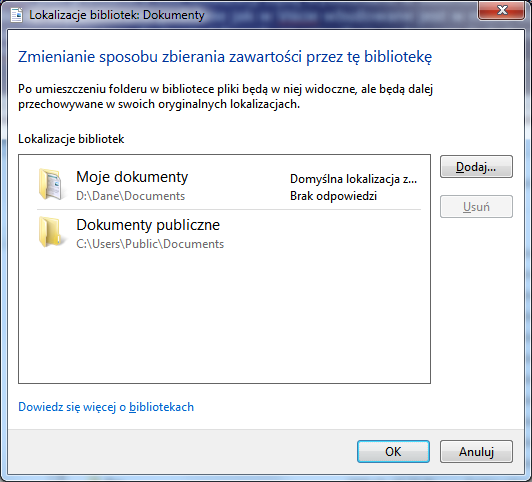
Task: Click the Domyślna lokalizacja z... status label
Action: coord(353,179)
